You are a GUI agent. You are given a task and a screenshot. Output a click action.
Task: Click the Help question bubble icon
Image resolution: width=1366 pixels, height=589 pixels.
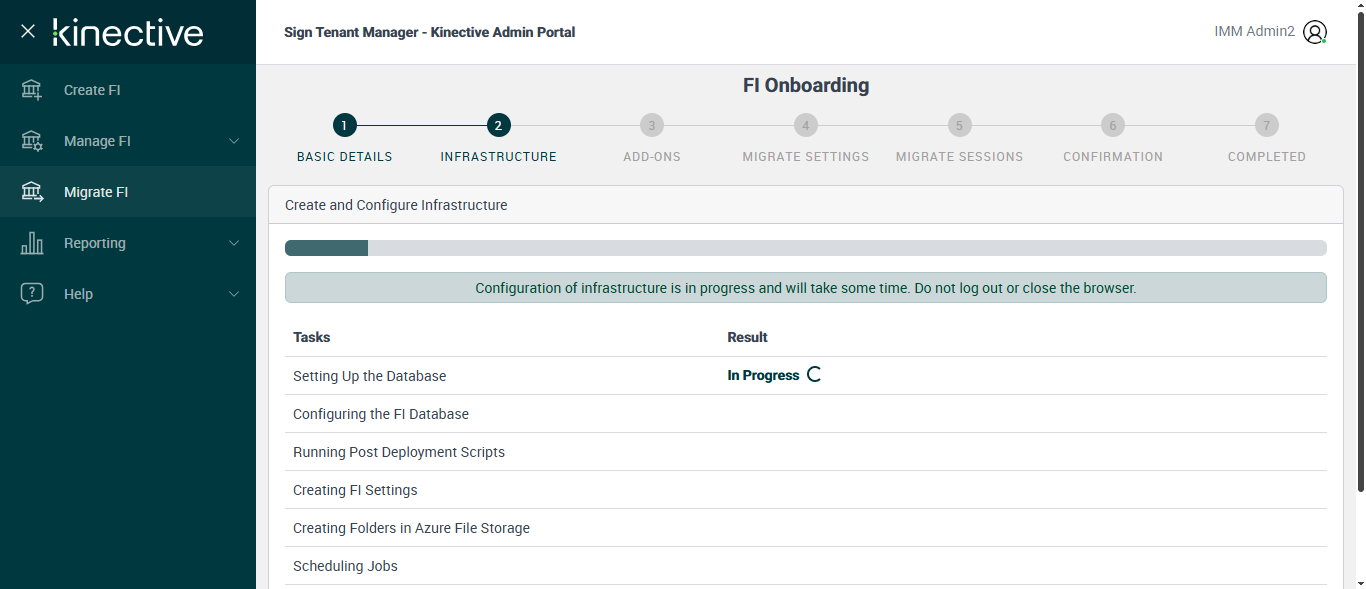(x=32, y=294)
